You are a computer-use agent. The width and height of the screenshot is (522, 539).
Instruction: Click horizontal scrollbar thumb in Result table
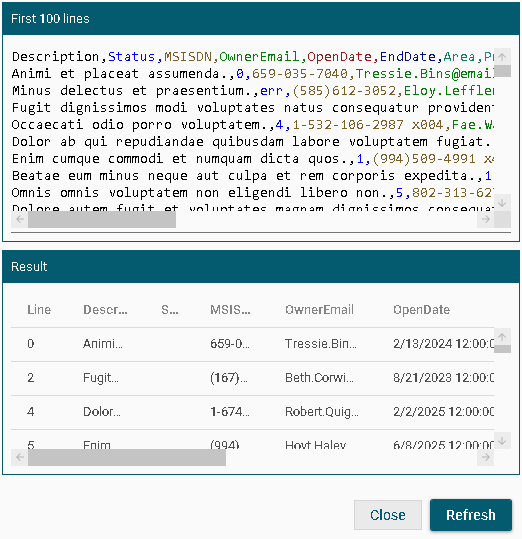point(127,457)
